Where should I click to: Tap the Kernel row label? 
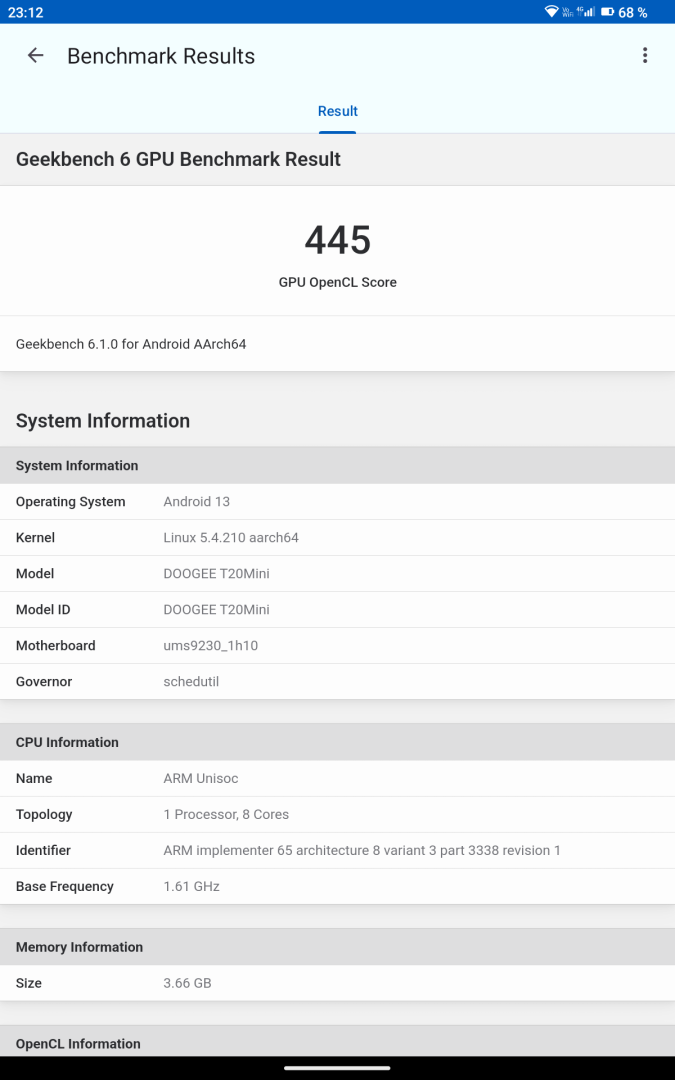pyautogui.click(x=35, y=538)
